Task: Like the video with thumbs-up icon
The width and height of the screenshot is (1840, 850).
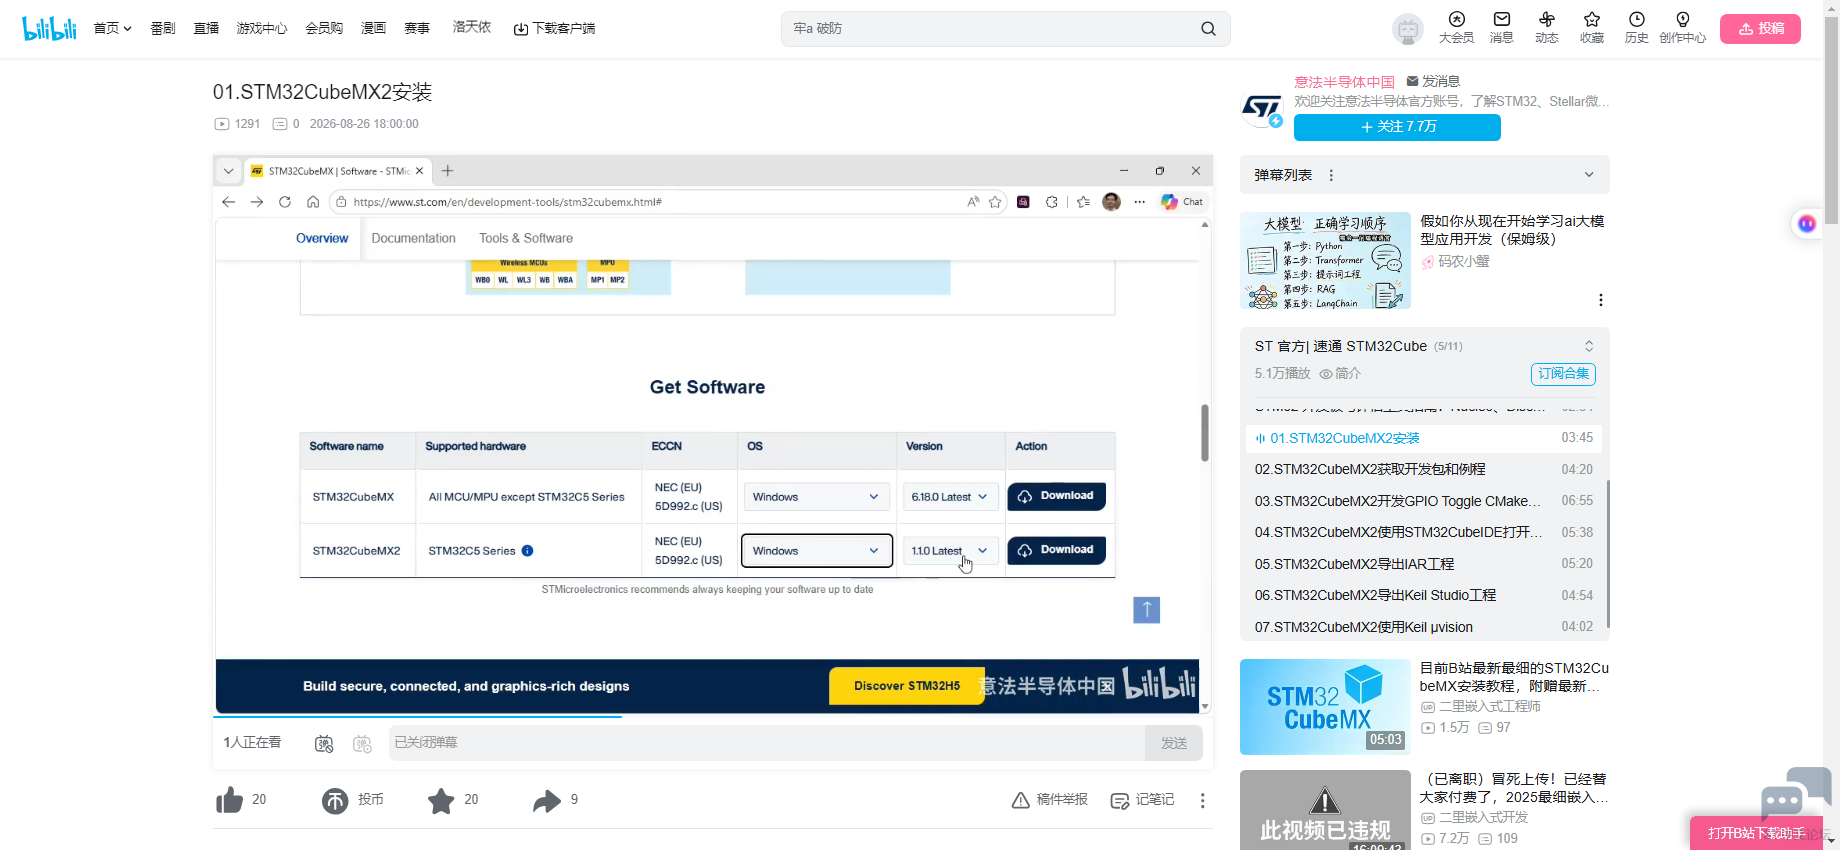Action: click(230, 800)
